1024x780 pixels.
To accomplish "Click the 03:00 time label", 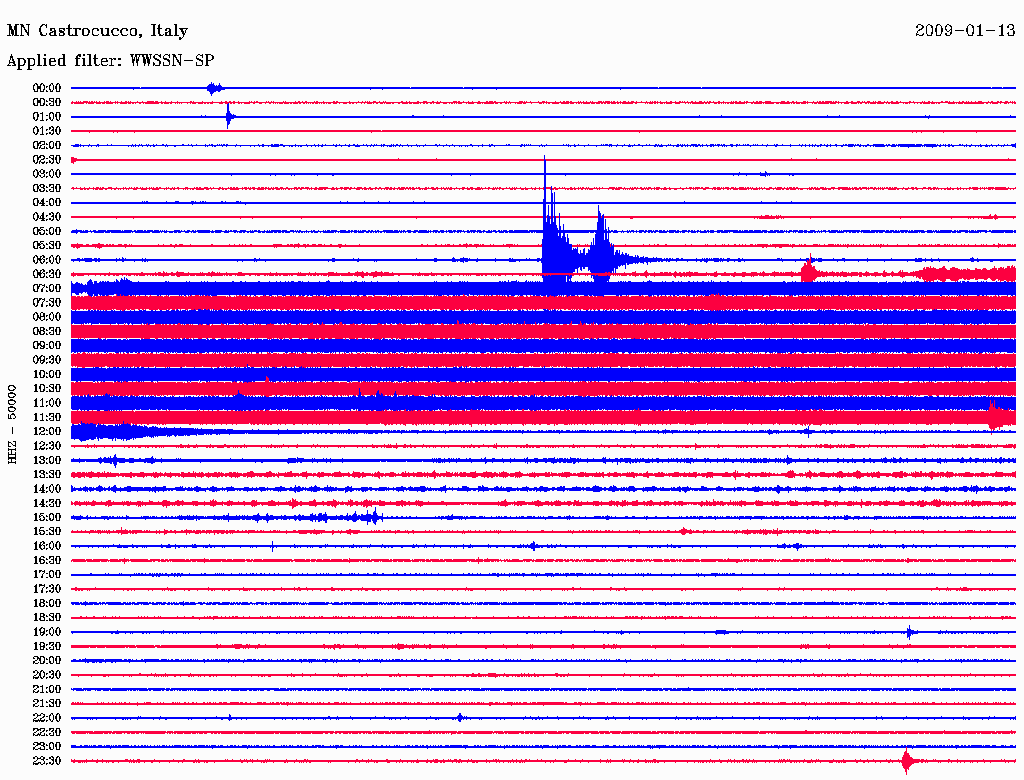I will coord(47,174).
